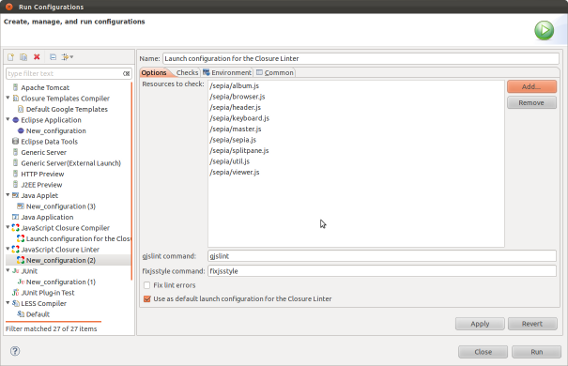
Task: Click the Close button
Action: click(x=483, y=352)
